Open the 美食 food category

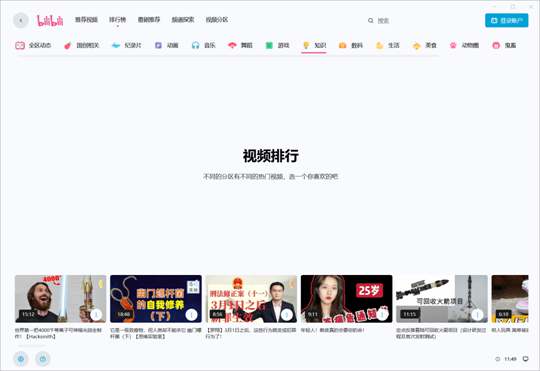424,45
